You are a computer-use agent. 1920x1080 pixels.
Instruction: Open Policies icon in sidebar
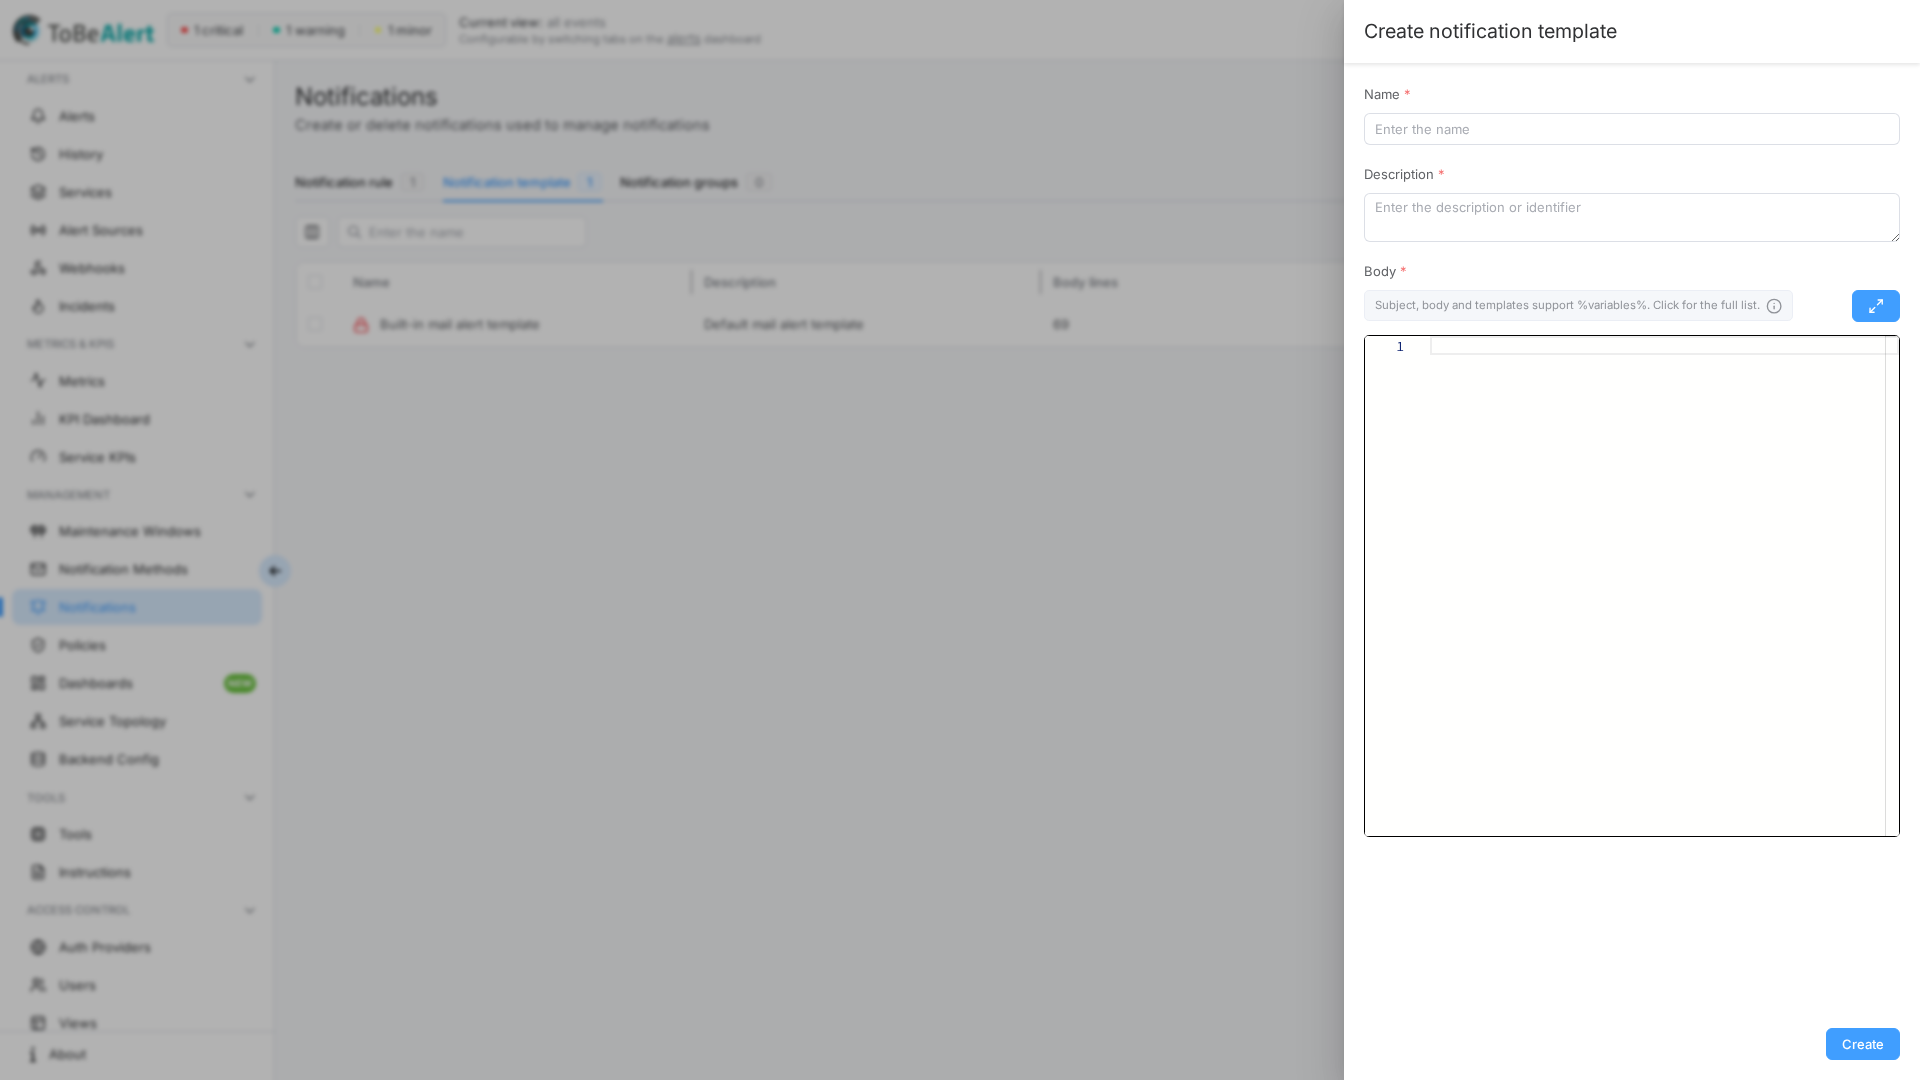(x=38, y=645)
